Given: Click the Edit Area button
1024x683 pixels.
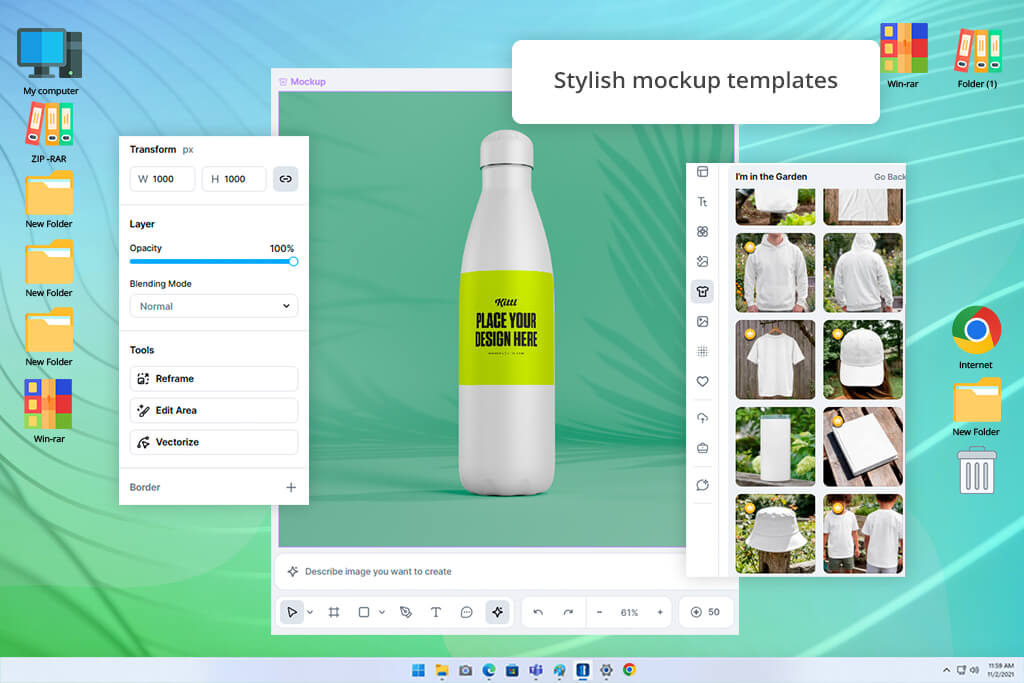Looking at the screenshot, I should 214,410.
